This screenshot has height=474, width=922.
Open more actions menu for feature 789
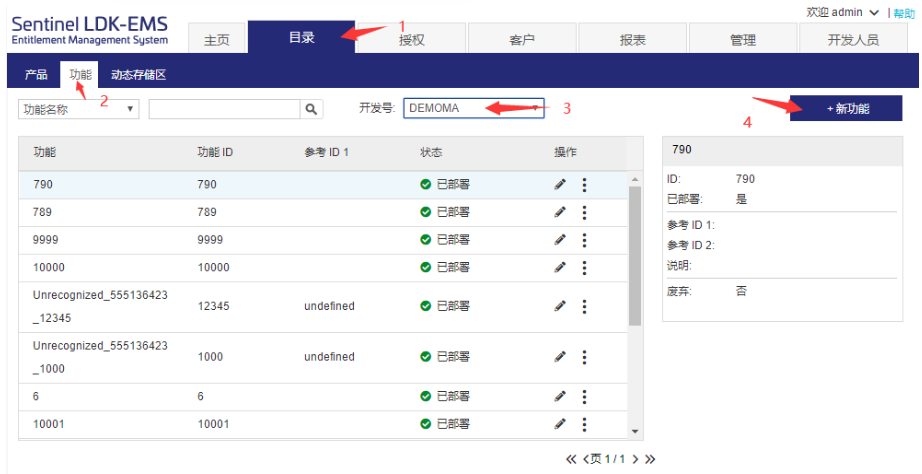tap(584, 212)
